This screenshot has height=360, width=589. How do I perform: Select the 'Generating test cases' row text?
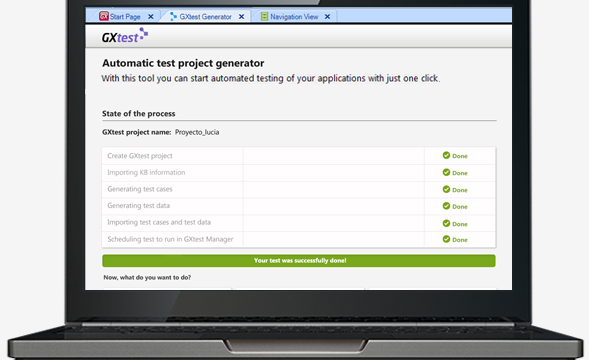tap(140, 189)
